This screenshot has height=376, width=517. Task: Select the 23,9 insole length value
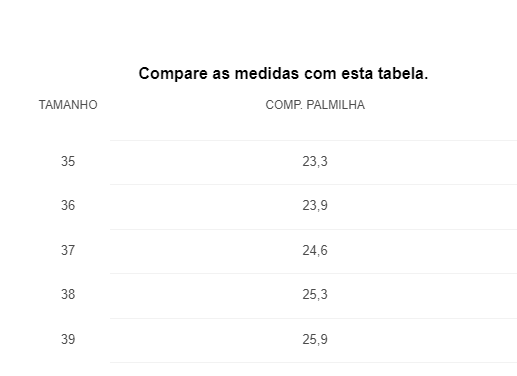315,206
